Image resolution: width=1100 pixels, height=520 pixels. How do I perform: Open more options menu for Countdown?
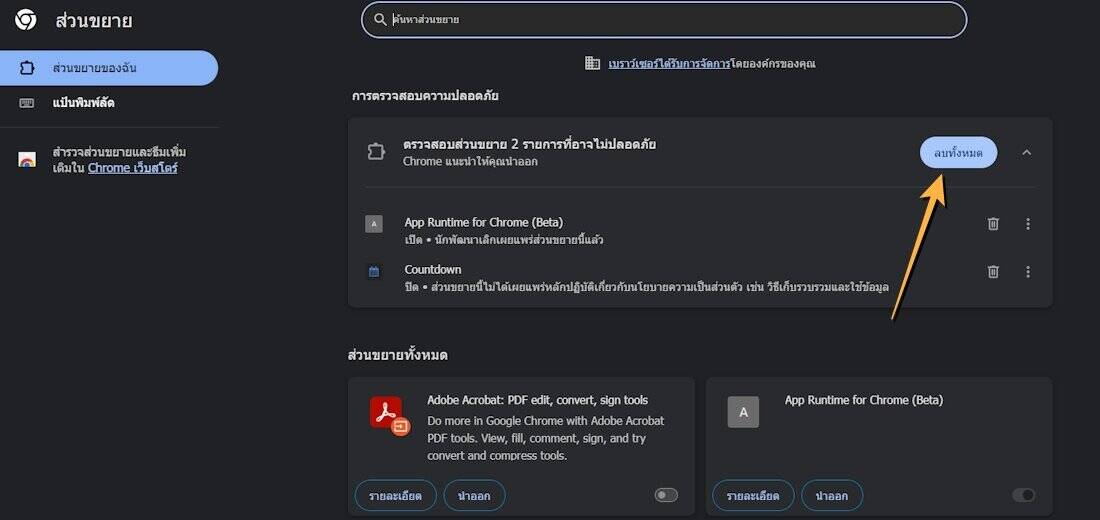coord(1028,272)
